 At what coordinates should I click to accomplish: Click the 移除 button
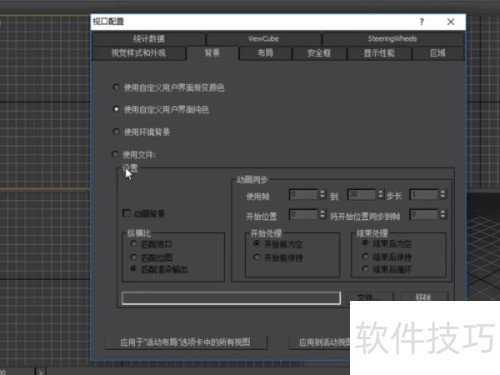pos(424,297)
